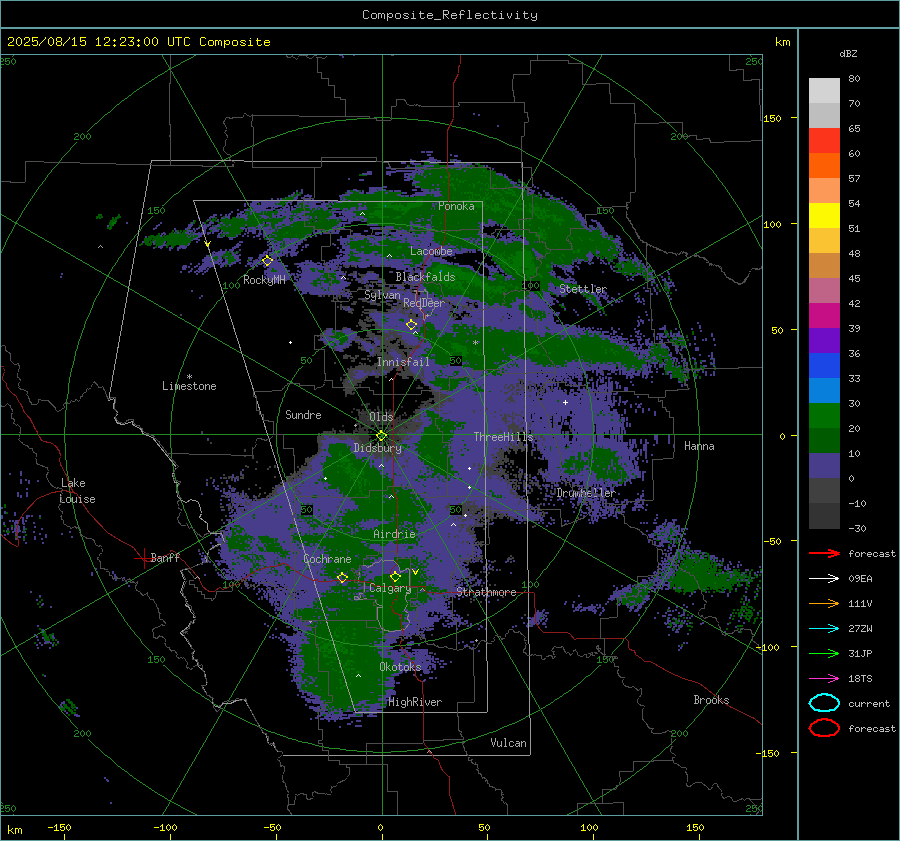900x841 pixels.
Task: Click the Ponoka city label
Action: 456,207
